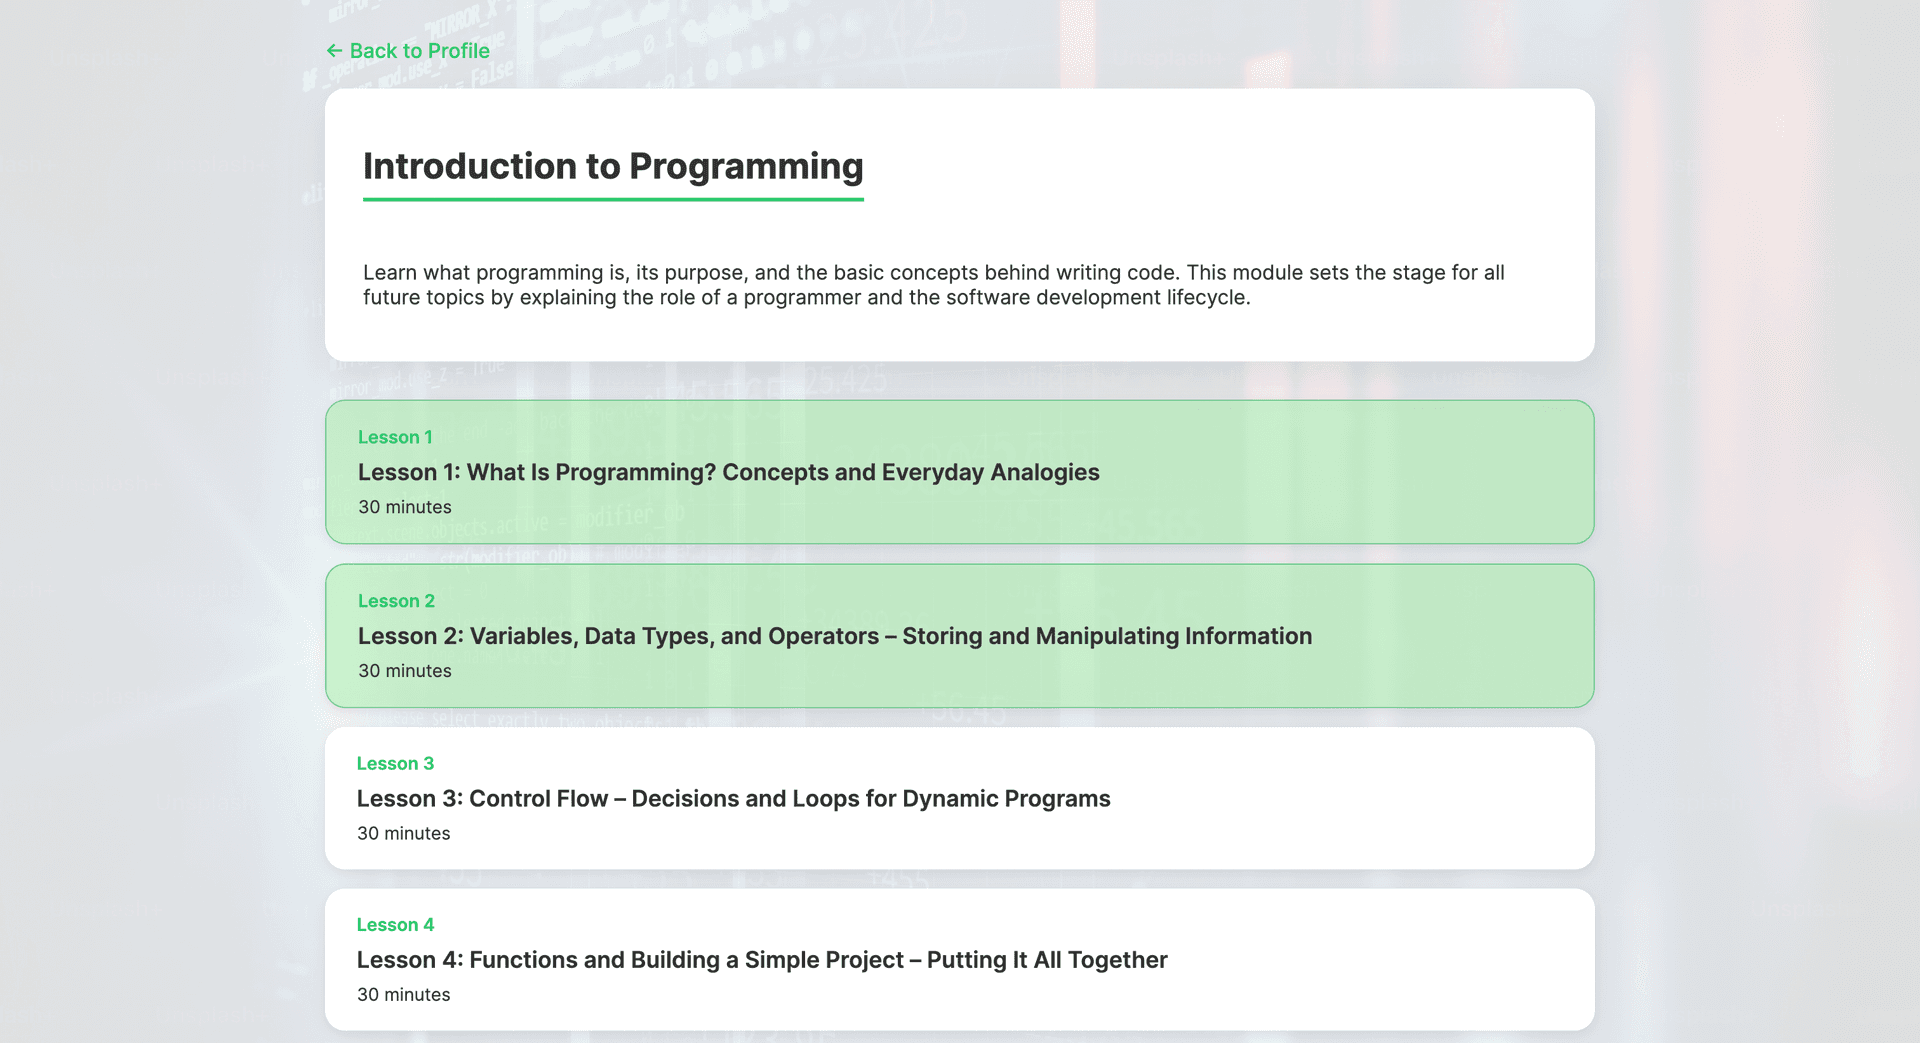Open Lesson 3 Control Flow lesson title

[733, 799]
